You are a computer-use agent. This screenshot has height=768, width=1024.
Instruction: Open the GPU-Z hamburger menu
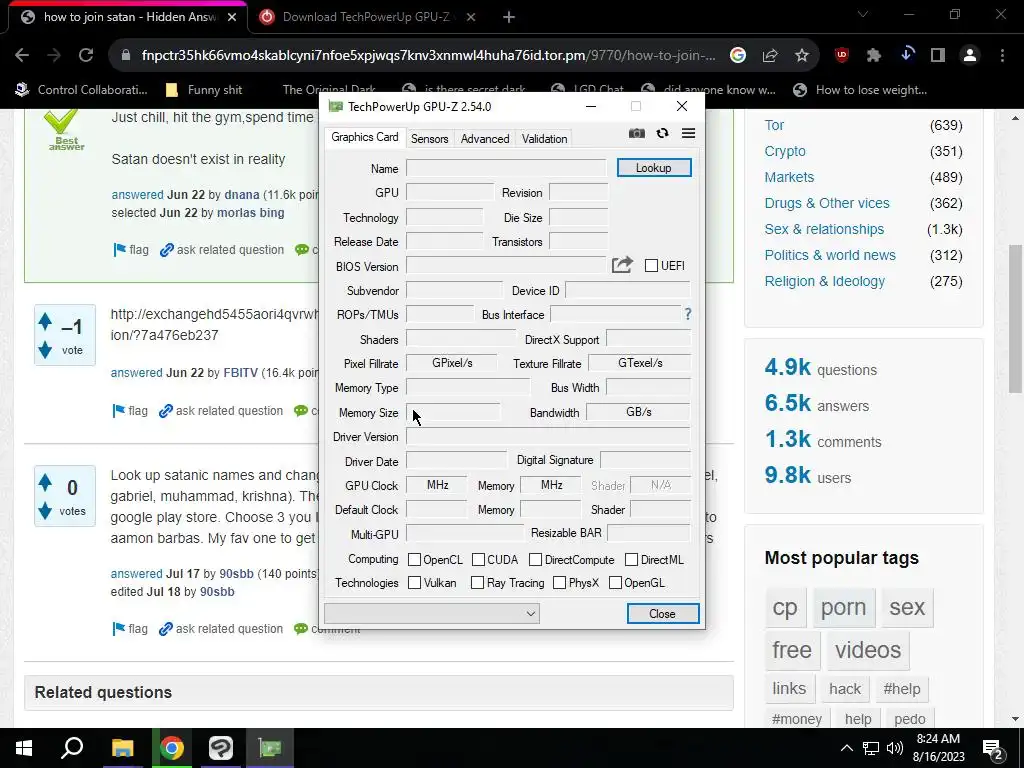(x=688, y=133)
